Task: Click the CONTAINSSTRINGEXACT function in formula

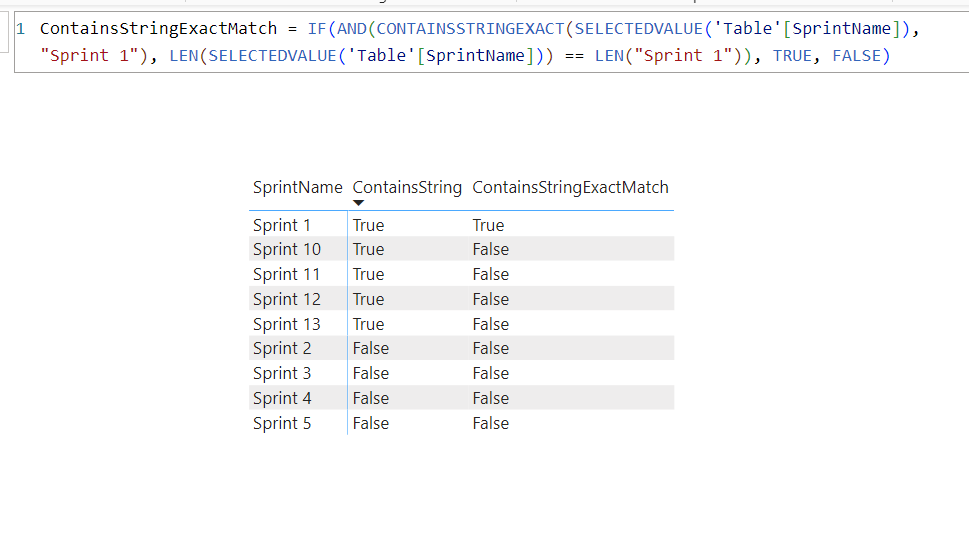Action: coord(470,28)
